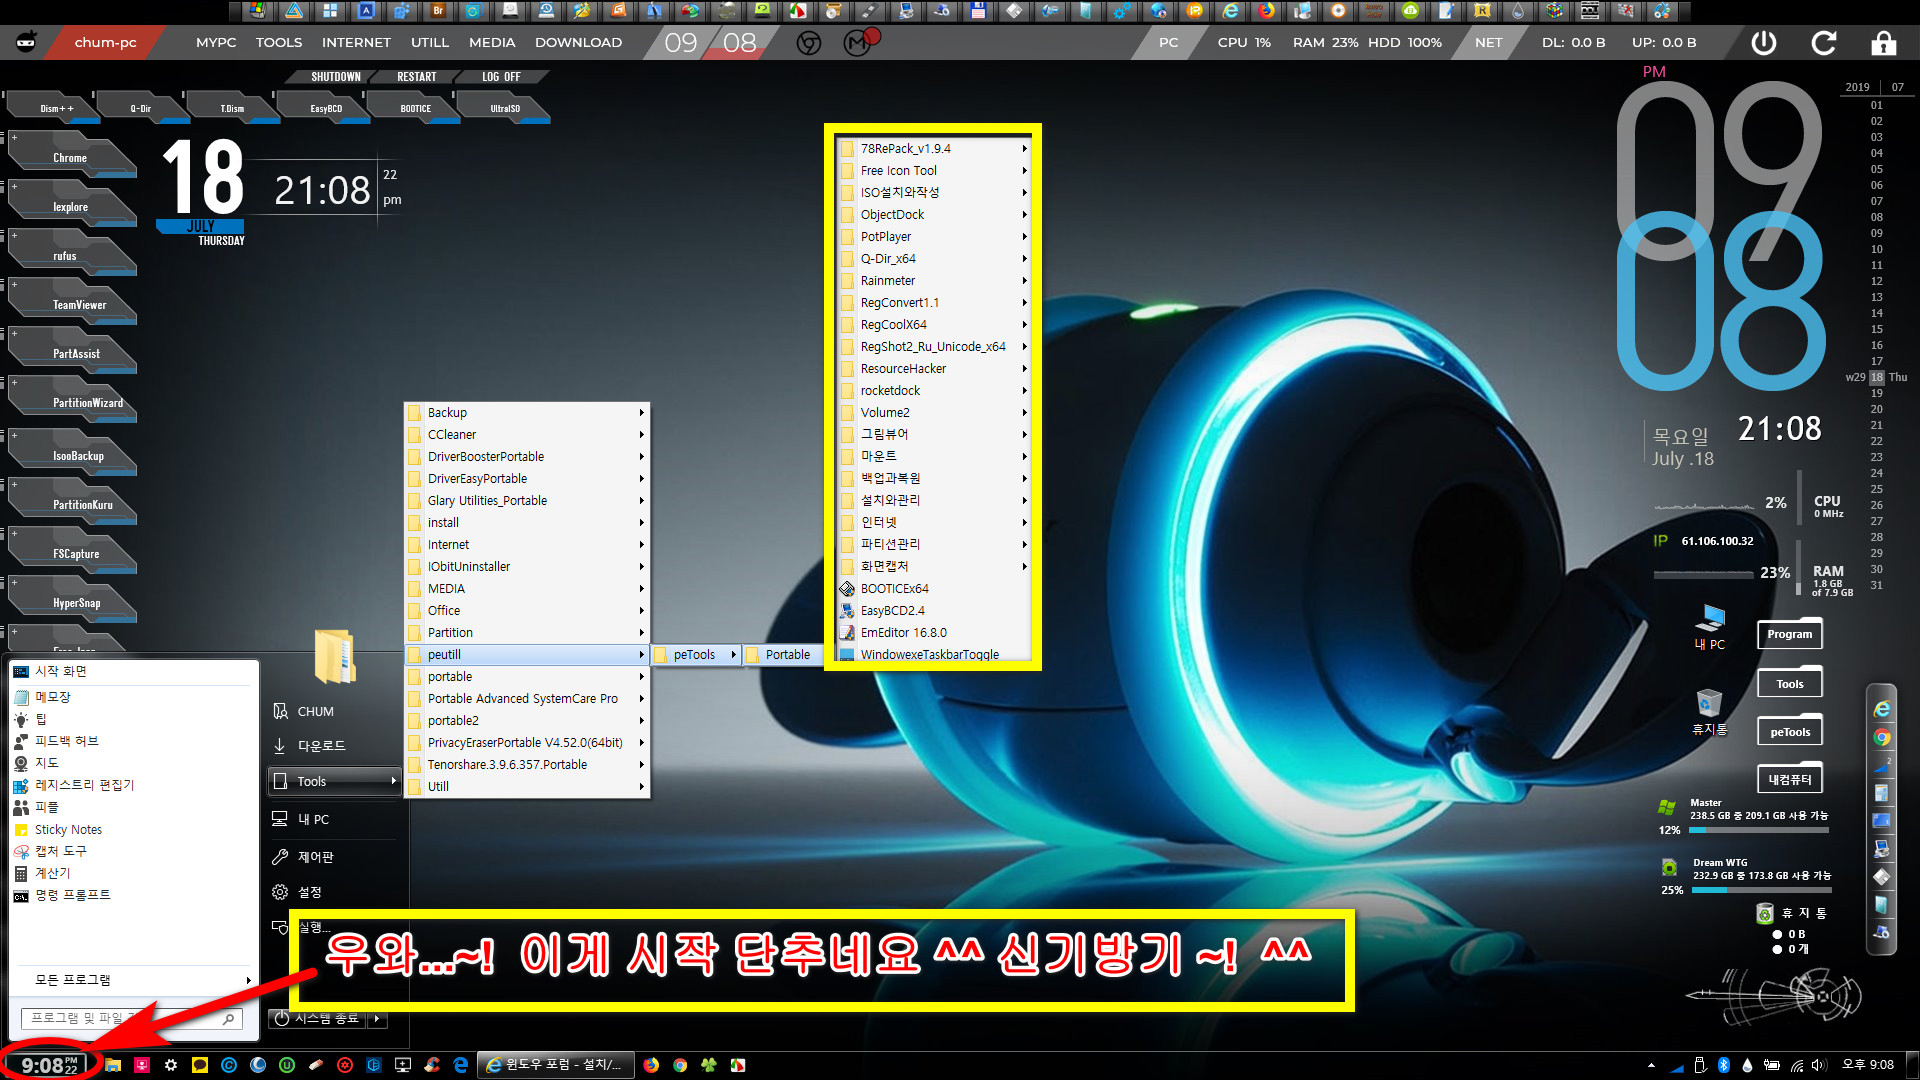The width and height of the screenshot is (1920, 1080).
Task: Open the UTILL menu in the top bar
Action: [x=430, y=43]
